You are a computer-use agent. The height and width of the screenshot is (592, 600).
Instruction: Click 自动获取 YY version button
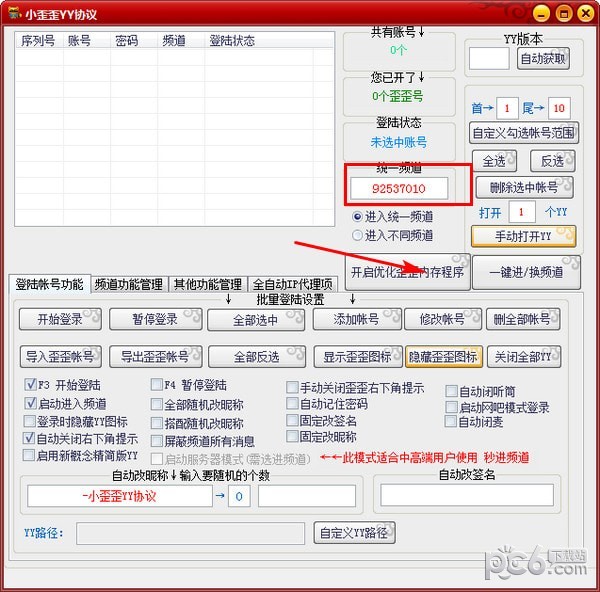click(x=543, y=59)
